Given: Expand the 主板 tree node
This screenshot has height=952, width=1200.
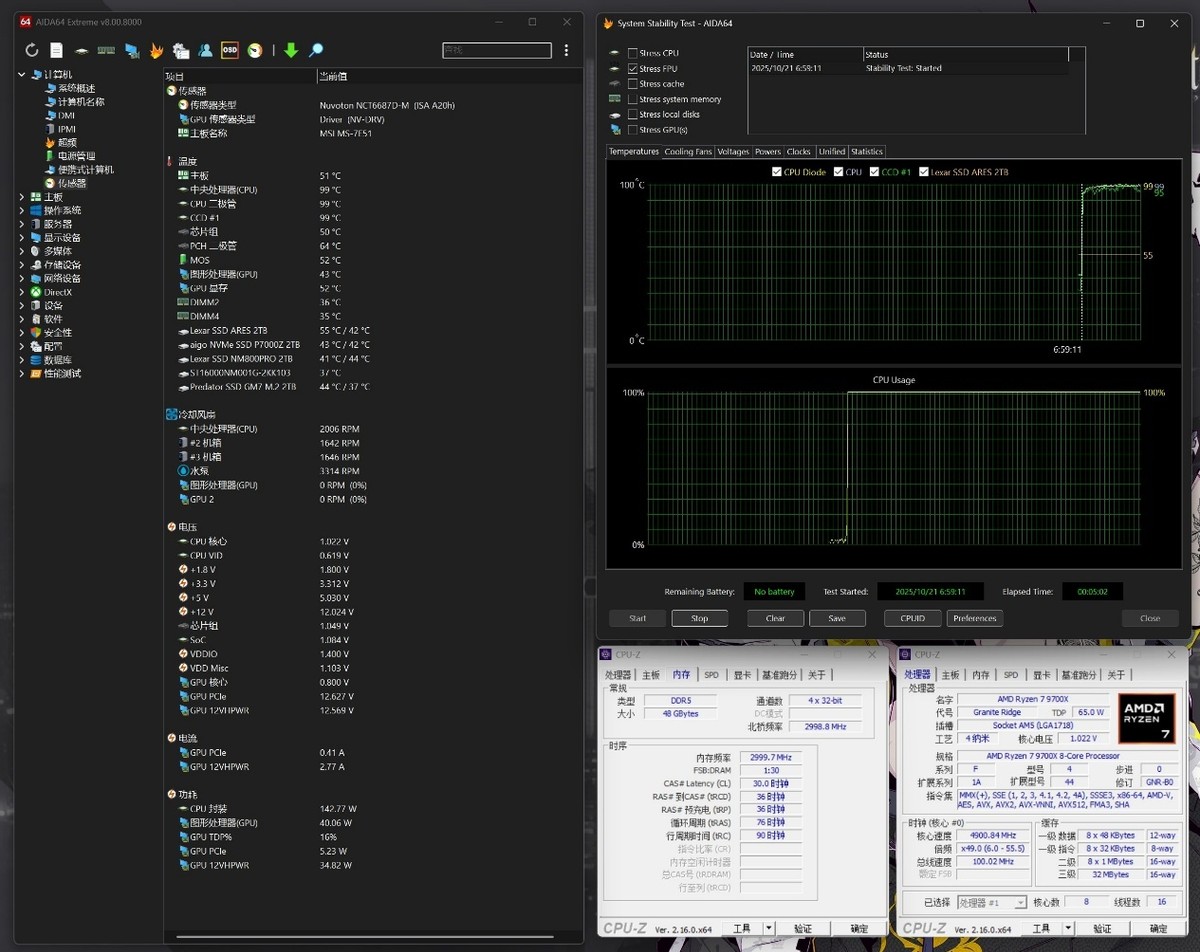Looking at the screenshot, I should click(x=23, y=197).
